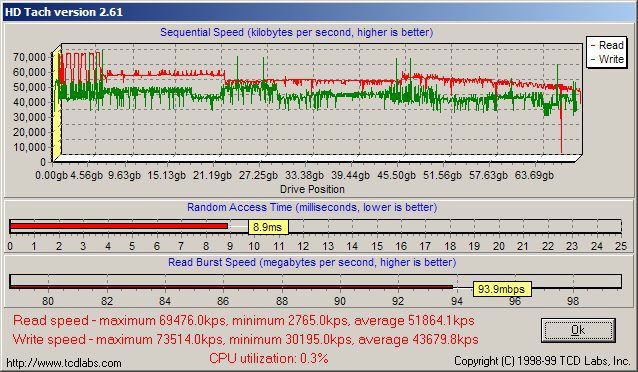This screenshot has height=372, width=638.
Task: Click the 40,000 y-axis label
Action: [29, 102]
